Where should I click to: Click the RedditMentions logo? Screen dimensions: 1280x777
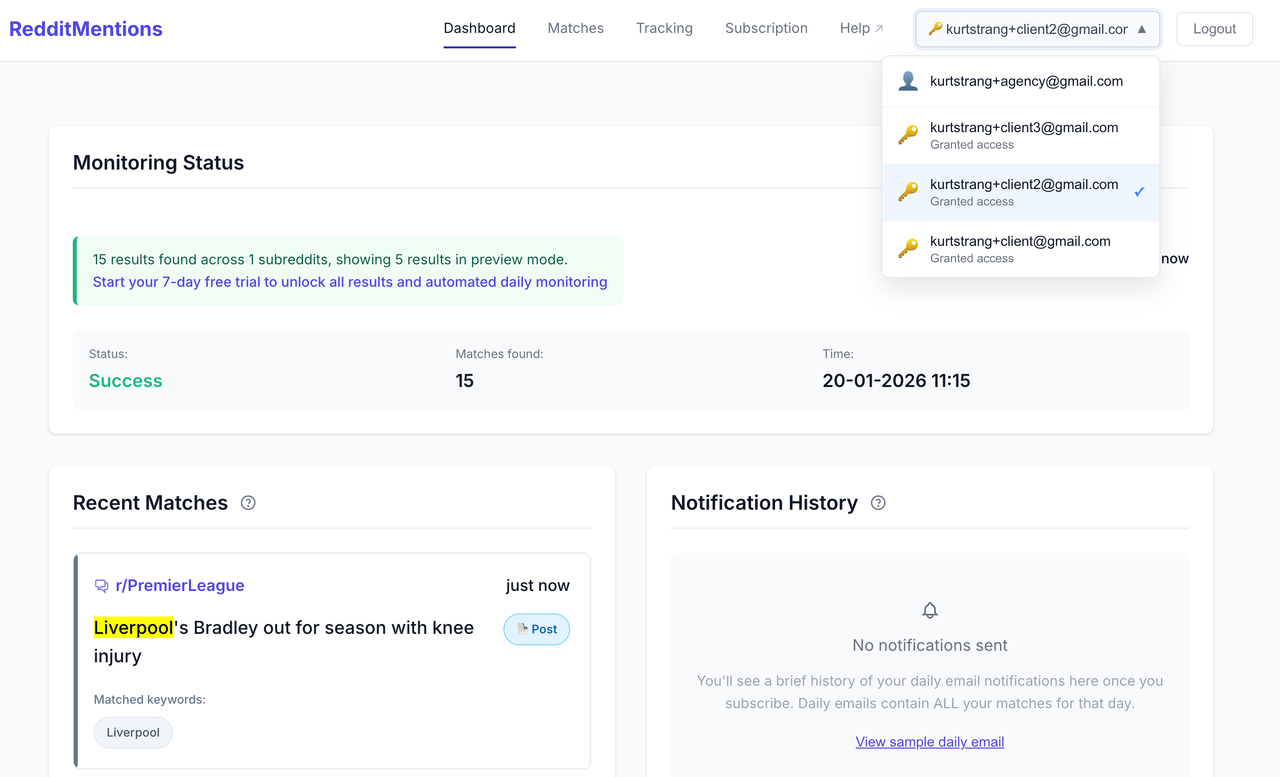(86, 29)
